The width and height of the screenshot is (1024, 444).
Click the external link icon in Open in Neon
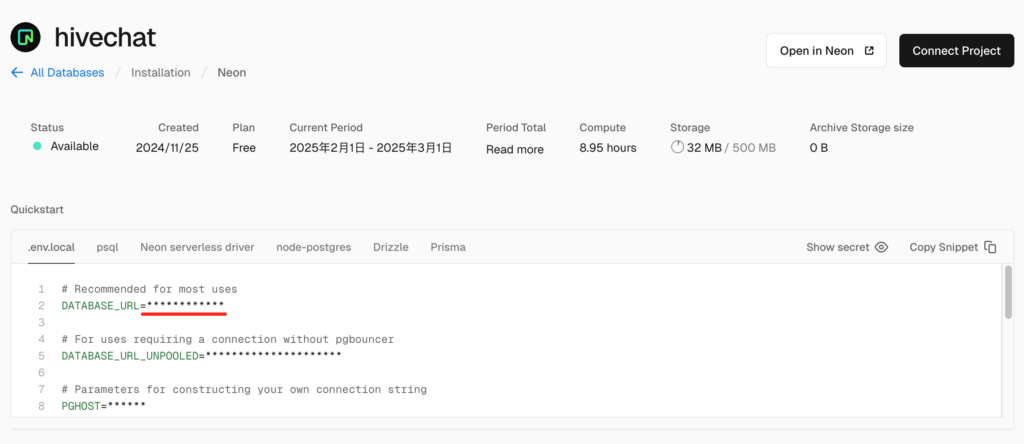869,51
